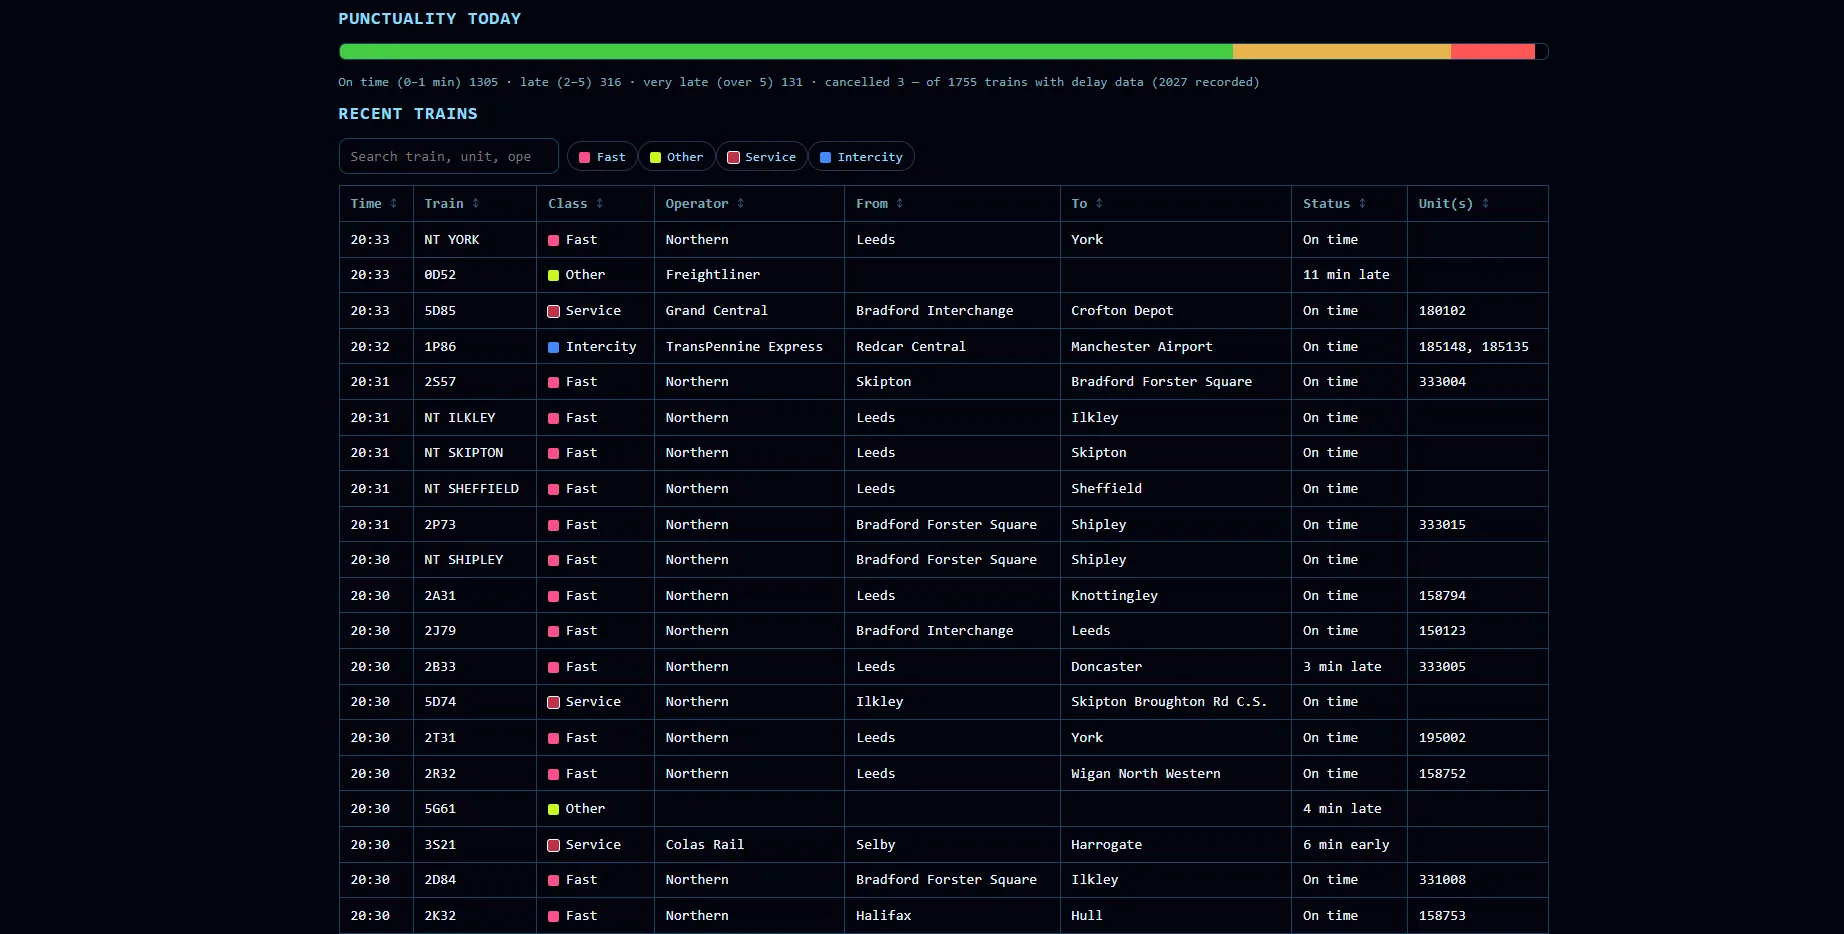Screen dimensions: 1844x934
Task: Select the 3S21 Colas Rail train
Action: (944, 845)
